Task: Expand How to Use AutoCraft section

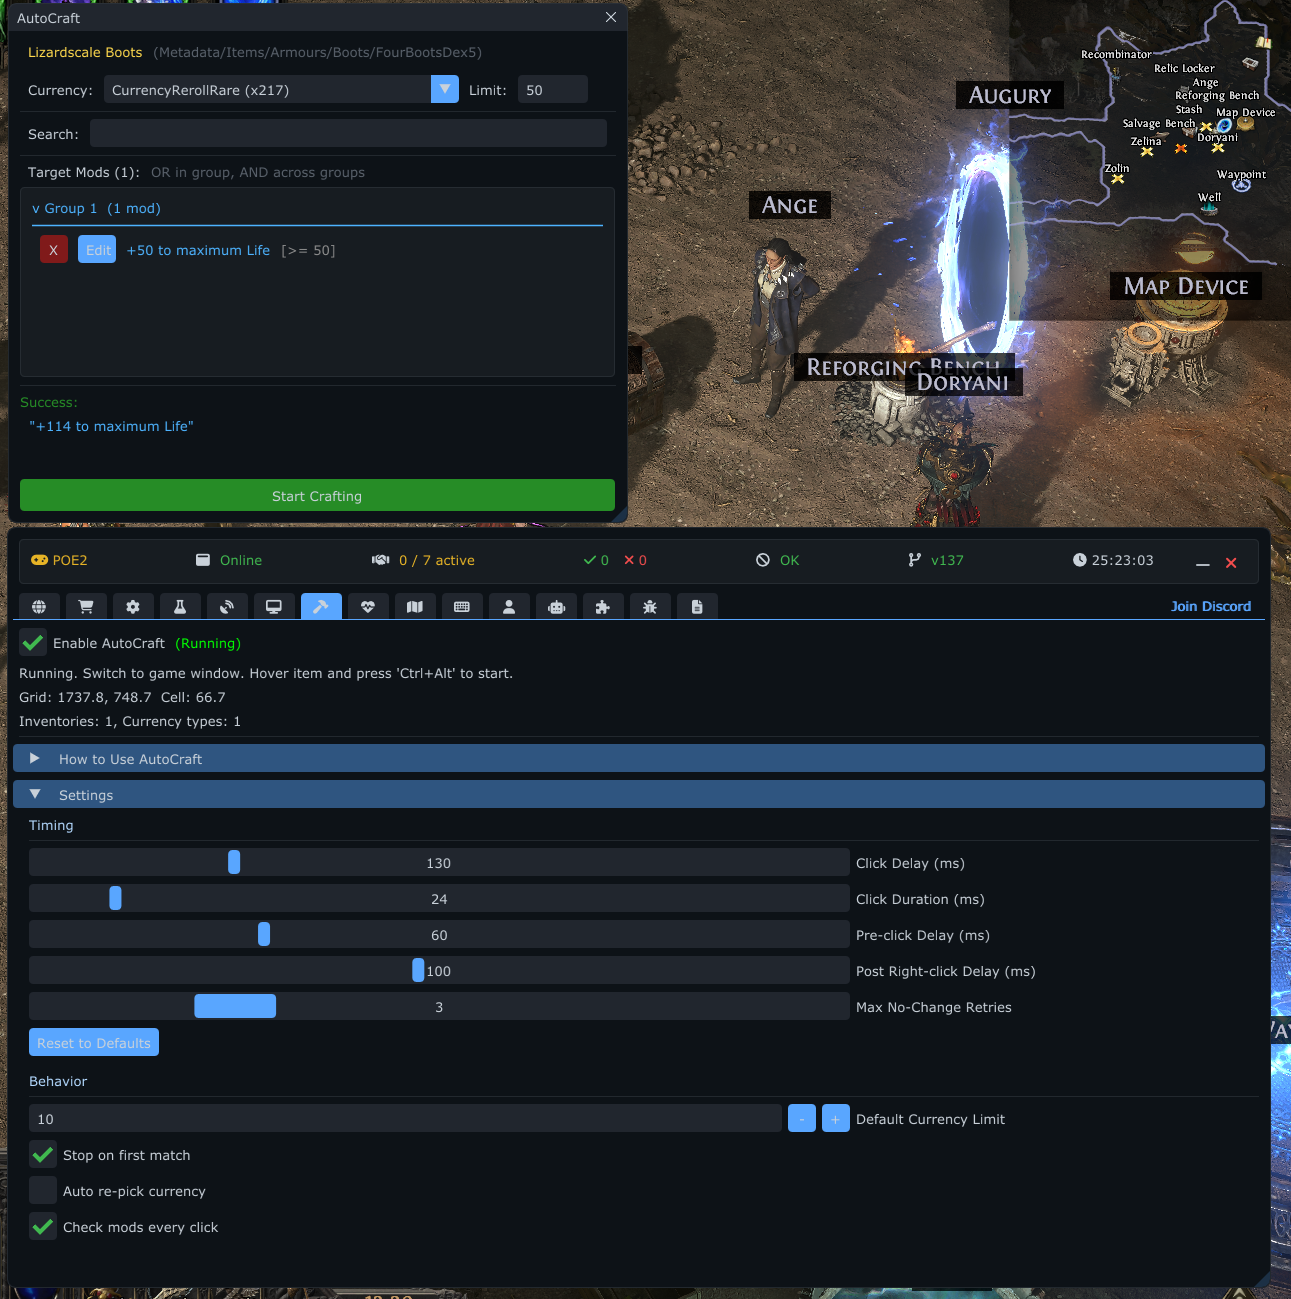Action: coord(639,759)
